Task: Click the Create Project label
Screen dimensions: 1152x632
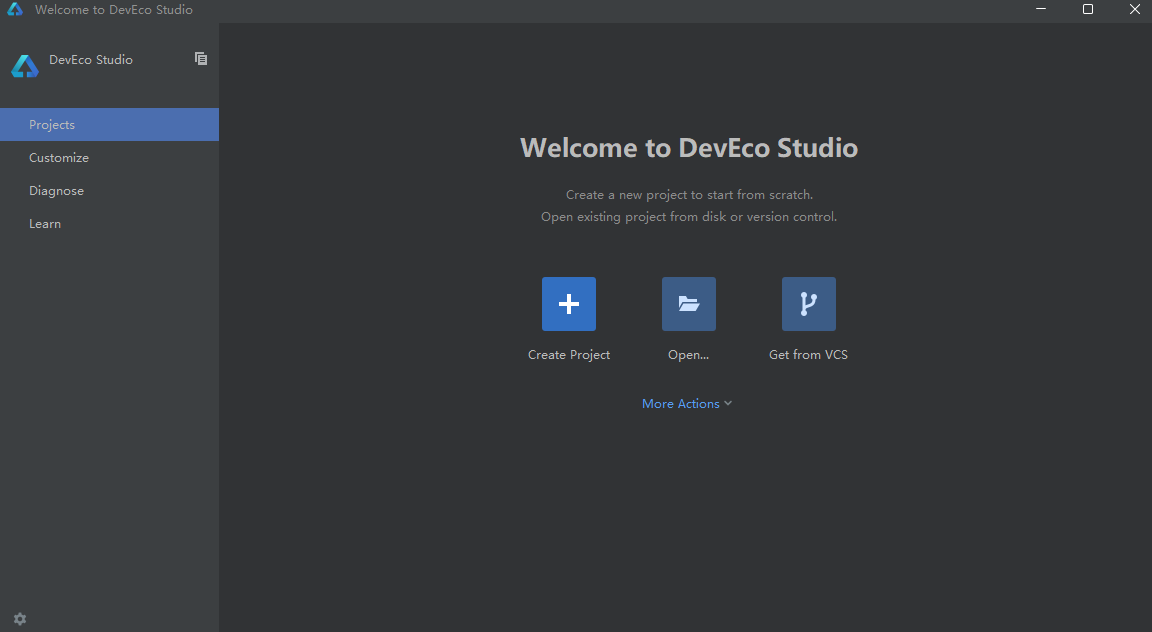Action: click(568, 354)
